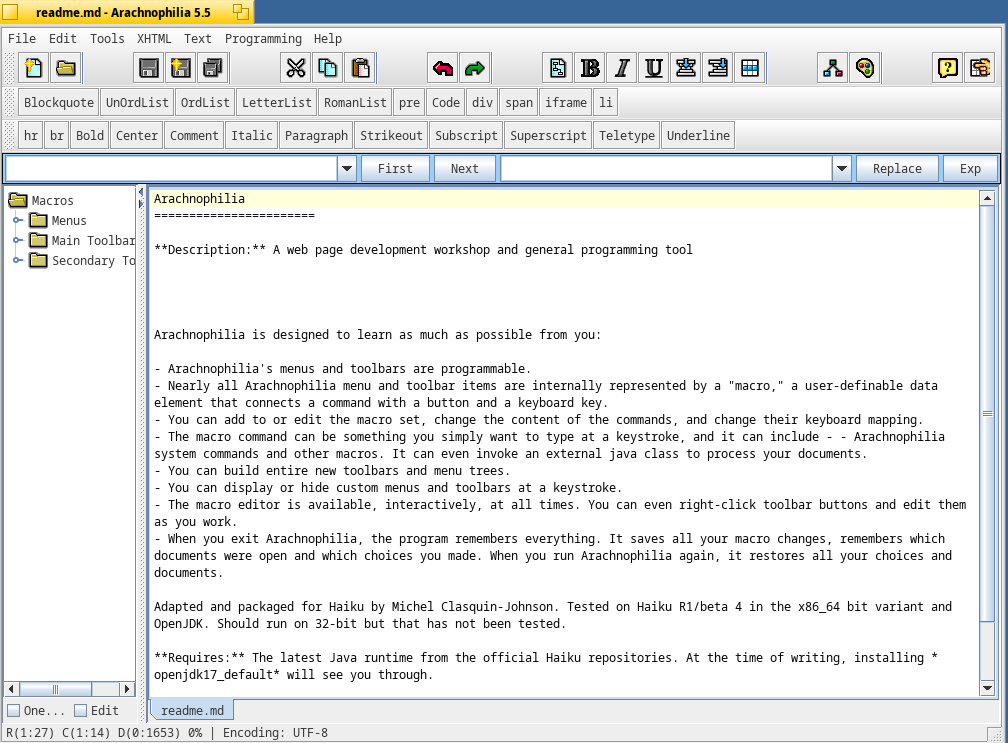
Task: Insert an UnOrdList tag
Action: [x=137, y=103]
